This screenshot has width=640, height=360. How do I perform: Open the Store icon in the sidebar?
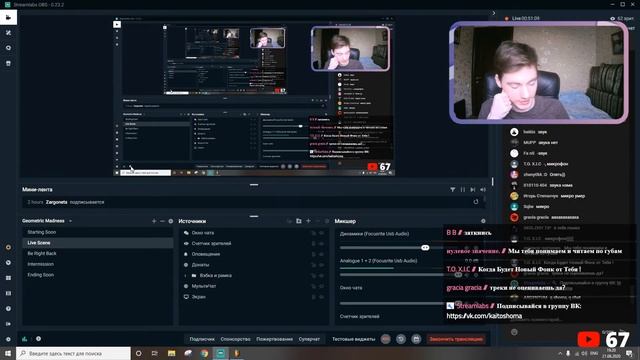pyautogui.click(x=8, y=63)
